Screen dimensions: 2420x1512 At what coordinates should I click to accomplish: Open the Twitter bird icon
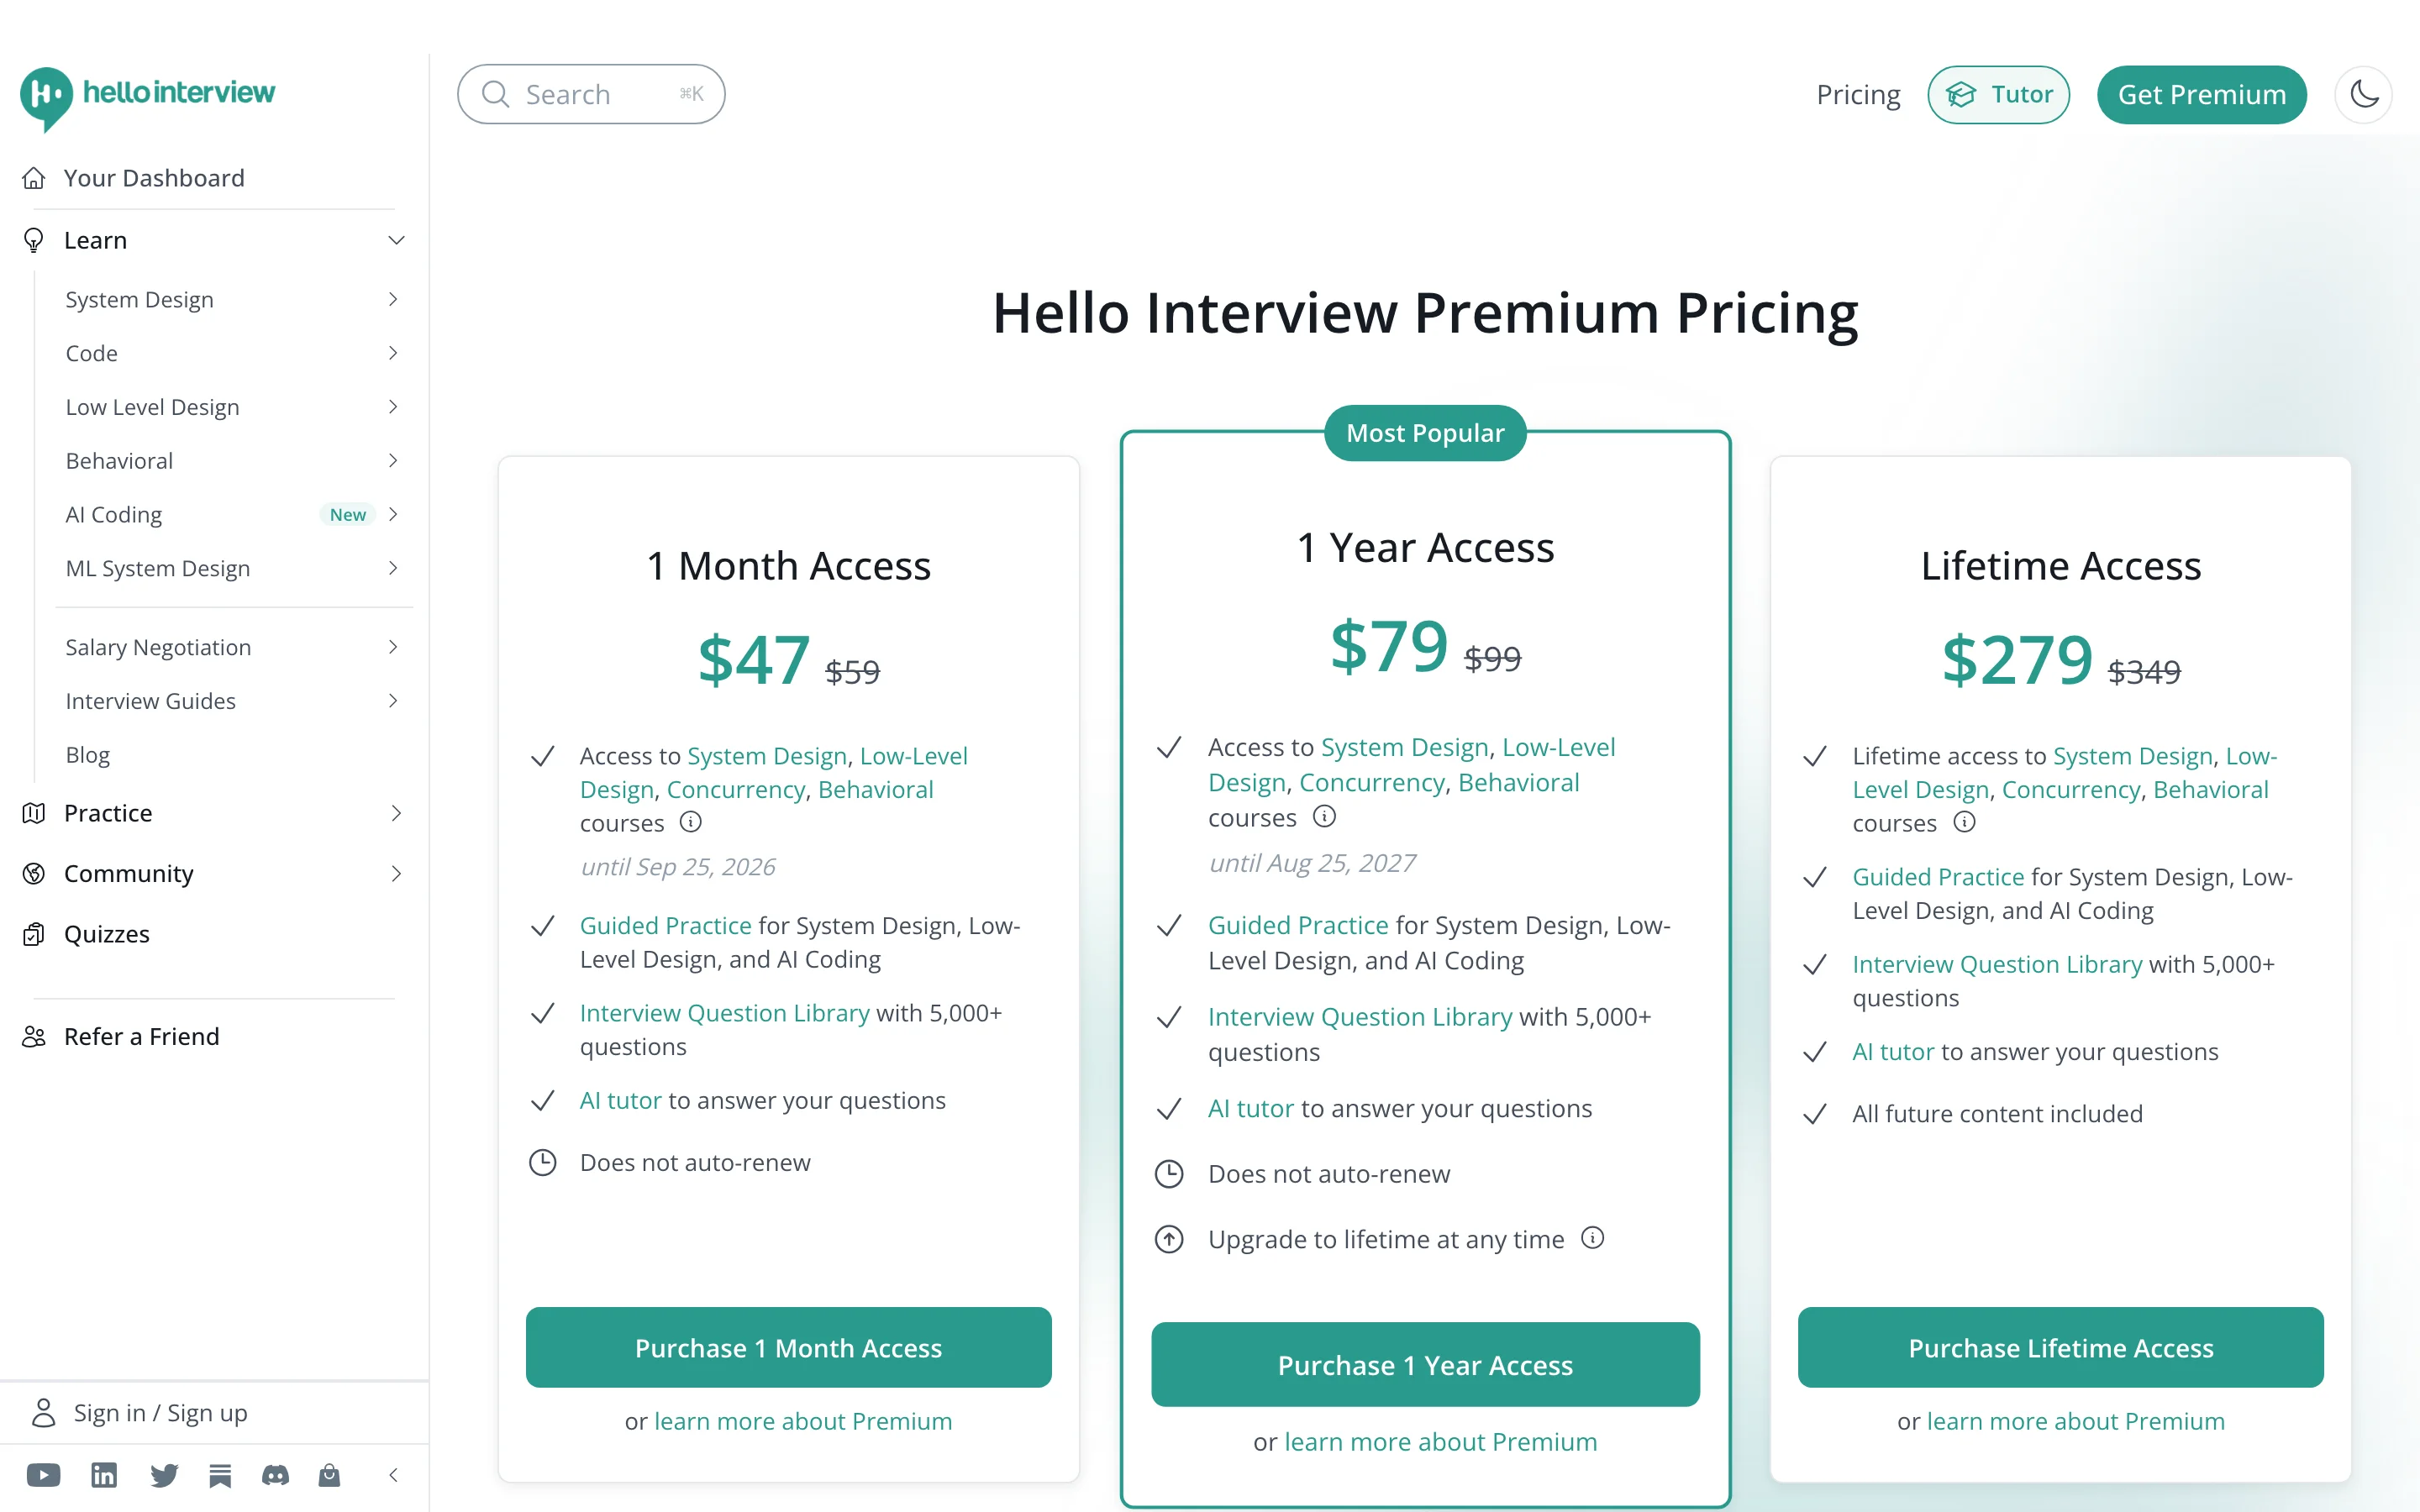(x=164, y=1475)
